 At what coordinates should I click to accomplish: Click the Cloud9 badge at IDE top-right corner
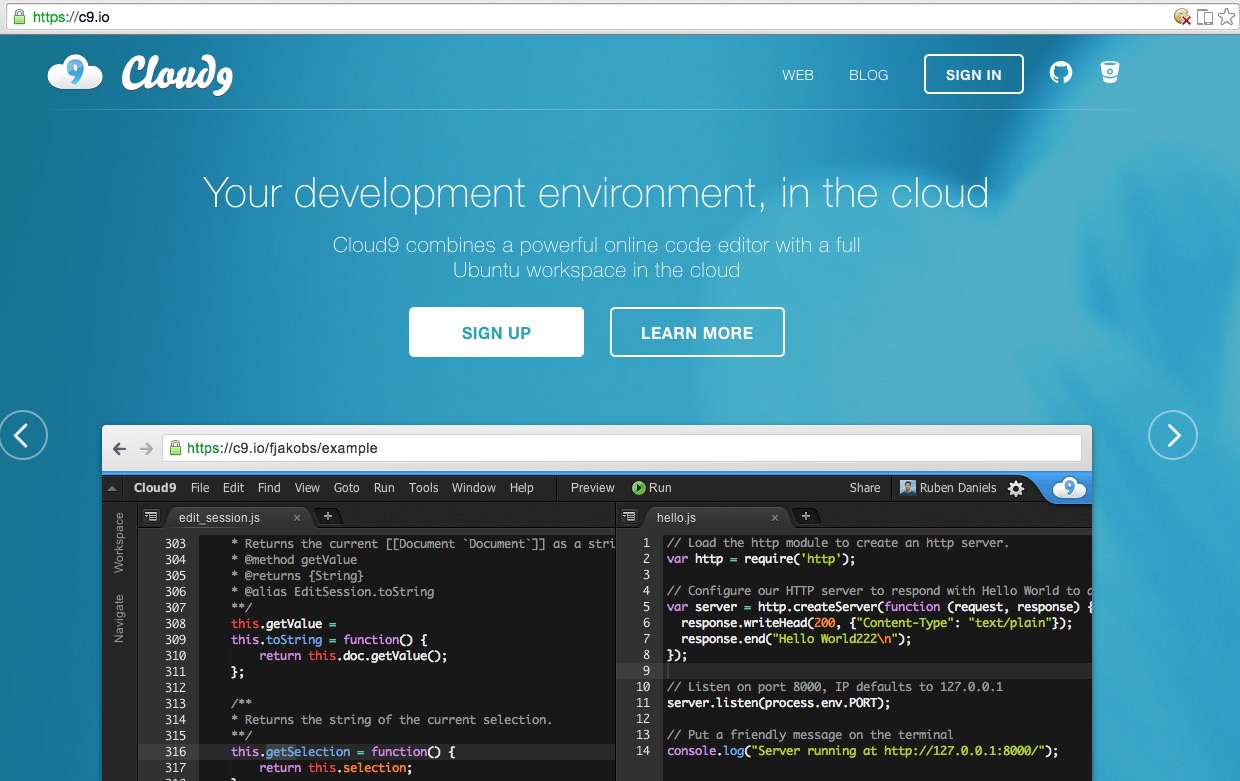tap(1068, 488)
